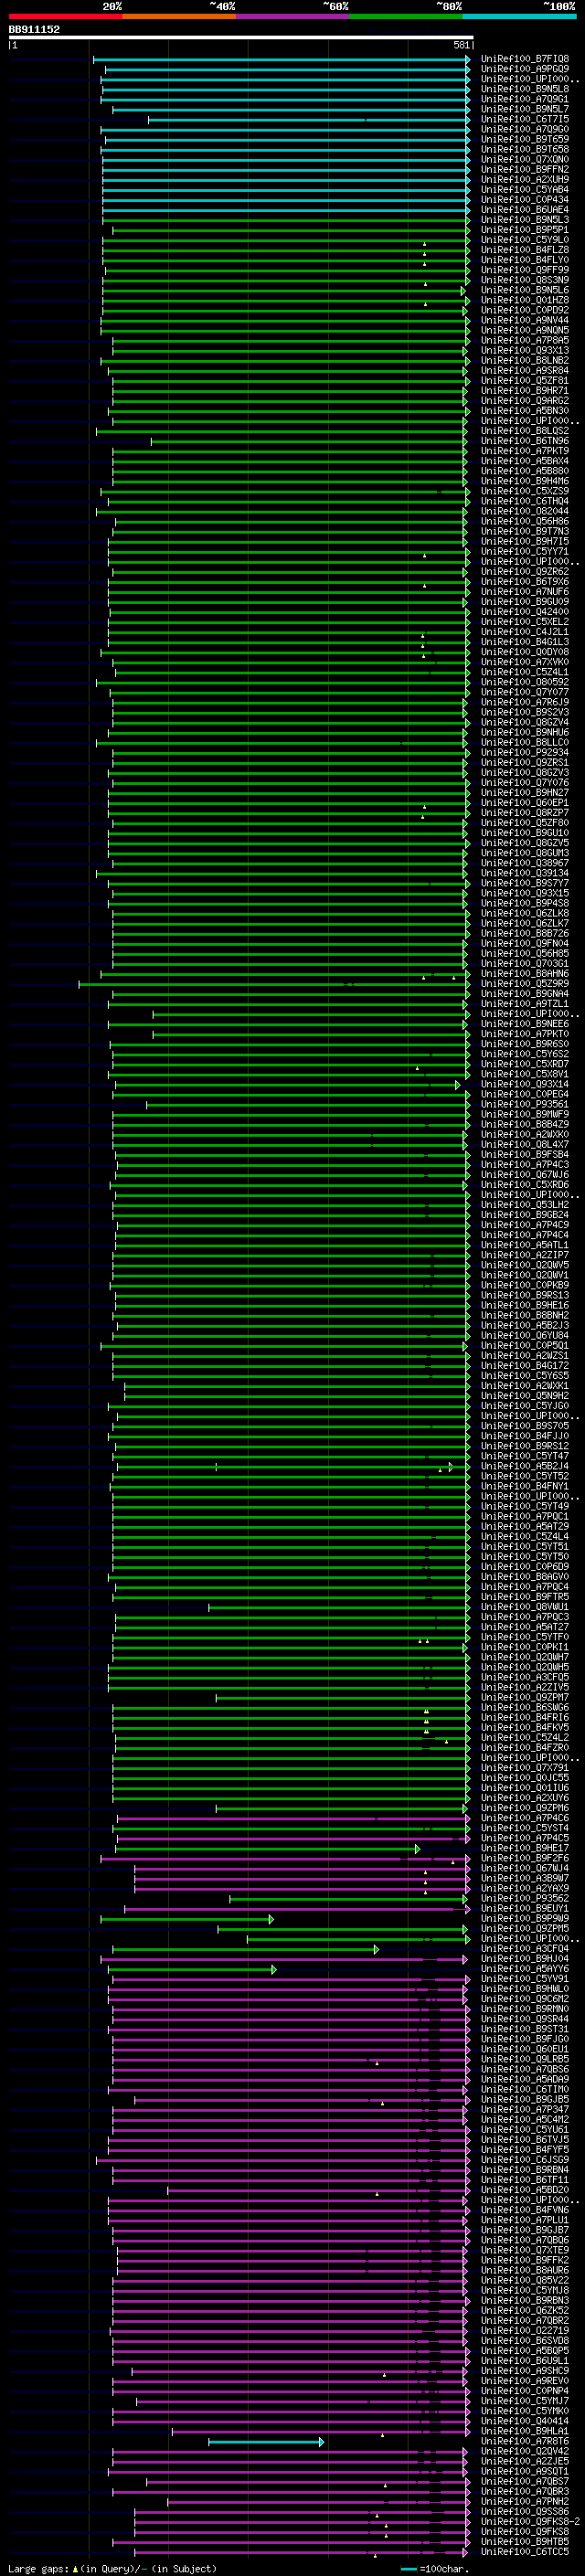
Task: Select hit UniRef100_B8BNH2
Action: (x=525, y=1315)
